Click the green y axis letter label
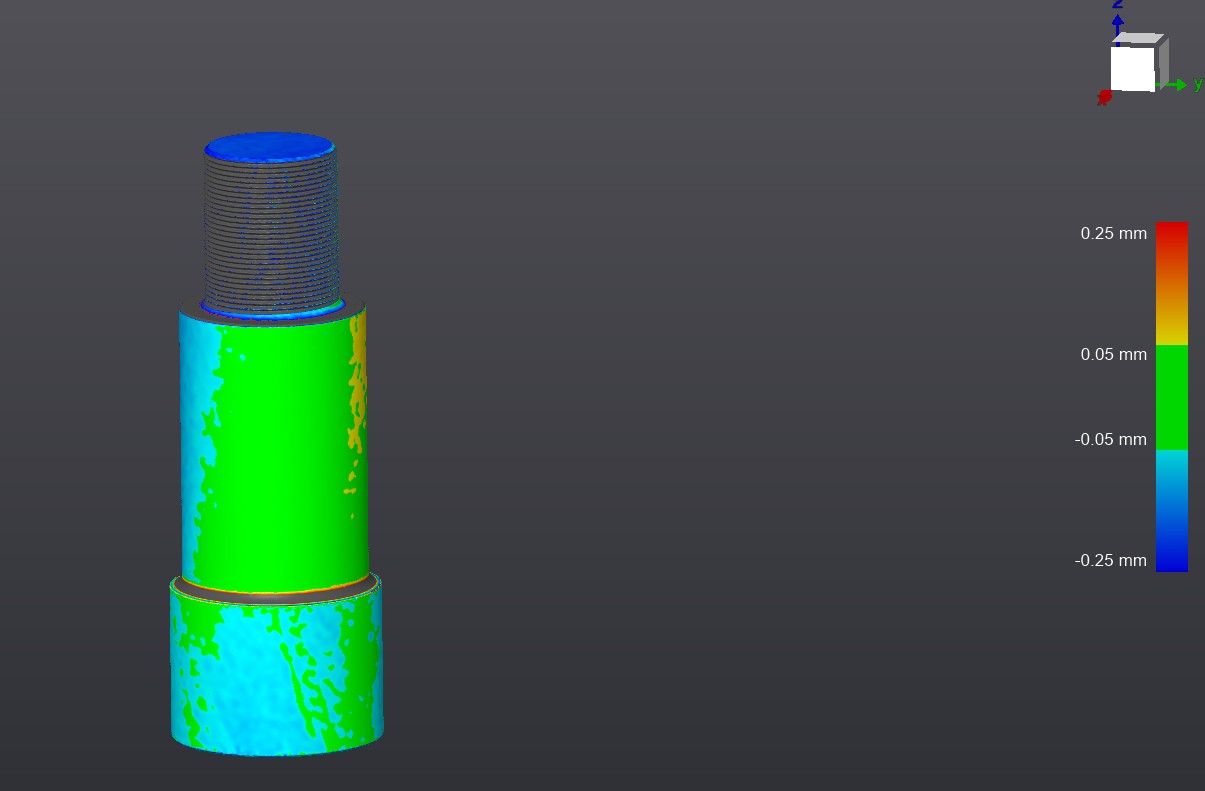The height and width of the screenshot is (791, 1205). 1198,84
